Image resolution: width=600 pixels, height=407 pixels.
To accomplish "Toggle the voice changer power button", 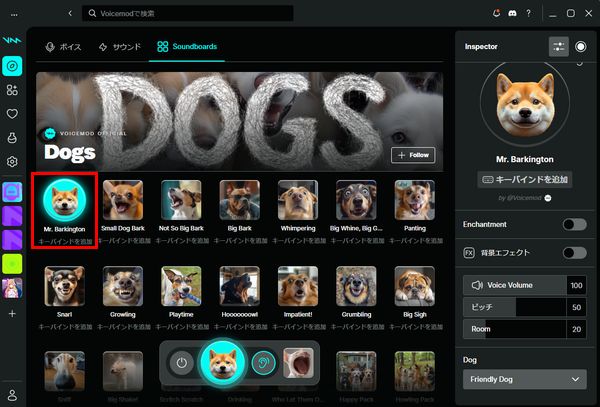I will click(181, 363).
